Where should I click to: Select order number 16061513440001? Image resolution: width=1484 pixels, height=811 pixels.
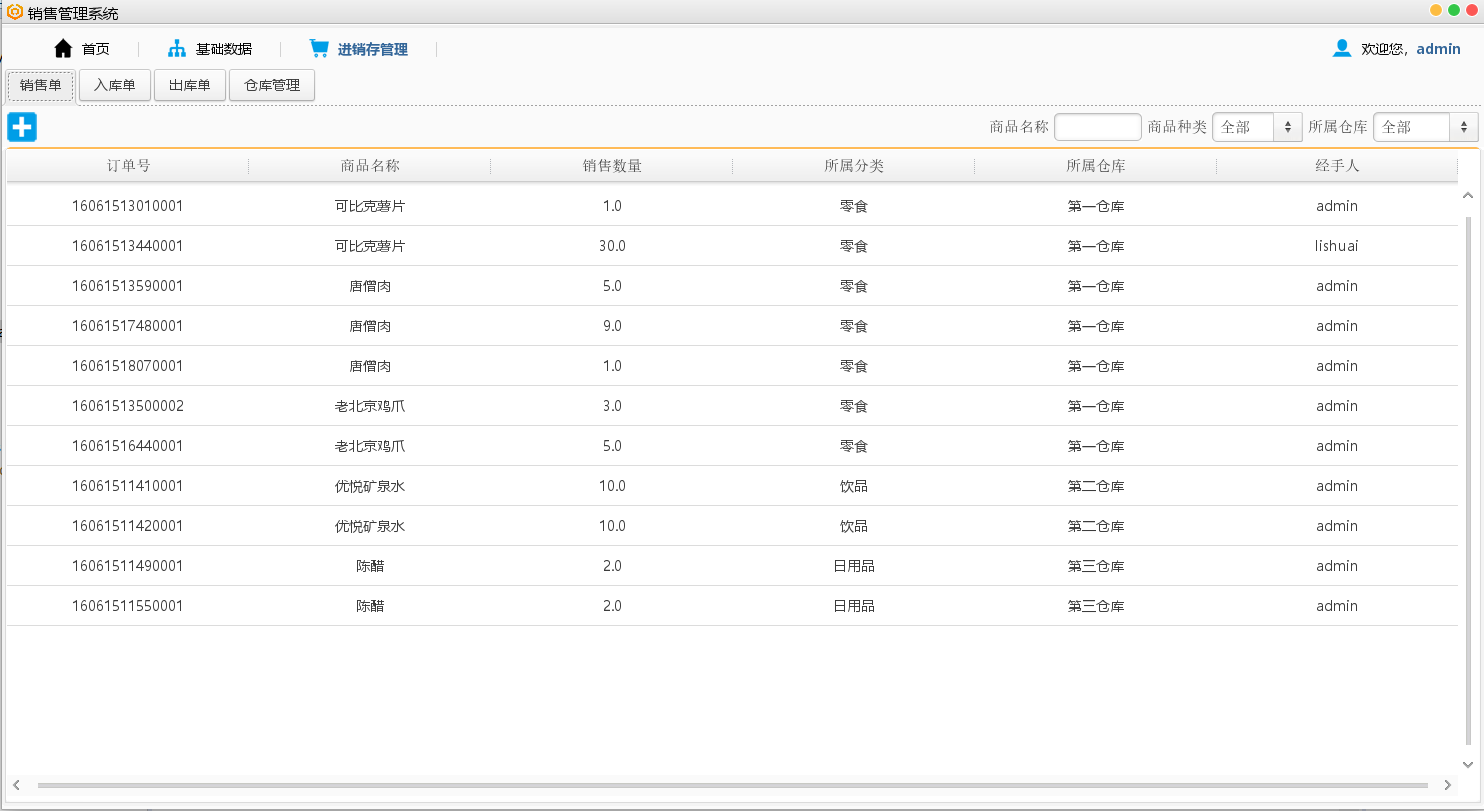tap(128, 246)
